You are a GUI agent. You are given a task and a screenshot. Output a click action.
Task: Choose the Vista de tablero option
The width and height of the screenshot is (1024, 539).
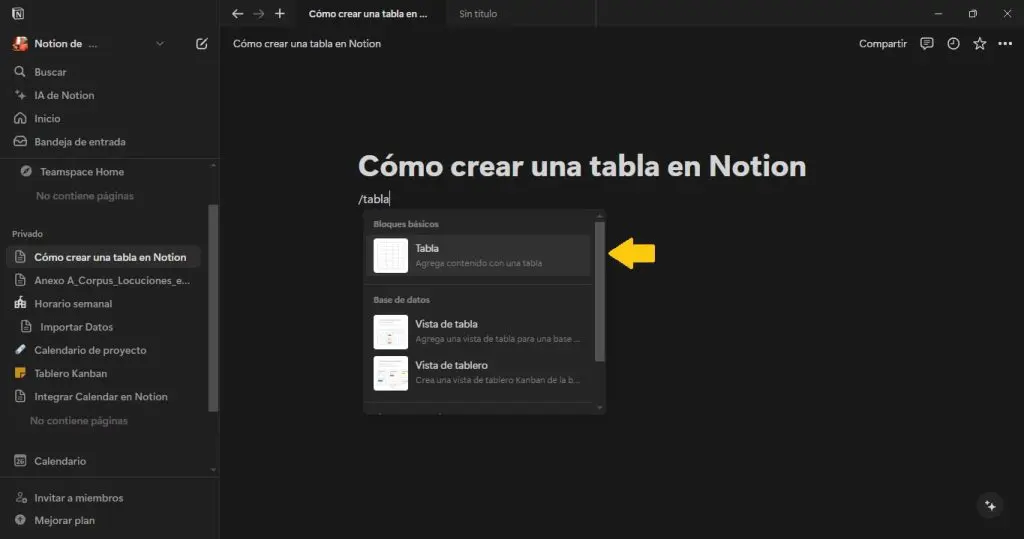478,372
